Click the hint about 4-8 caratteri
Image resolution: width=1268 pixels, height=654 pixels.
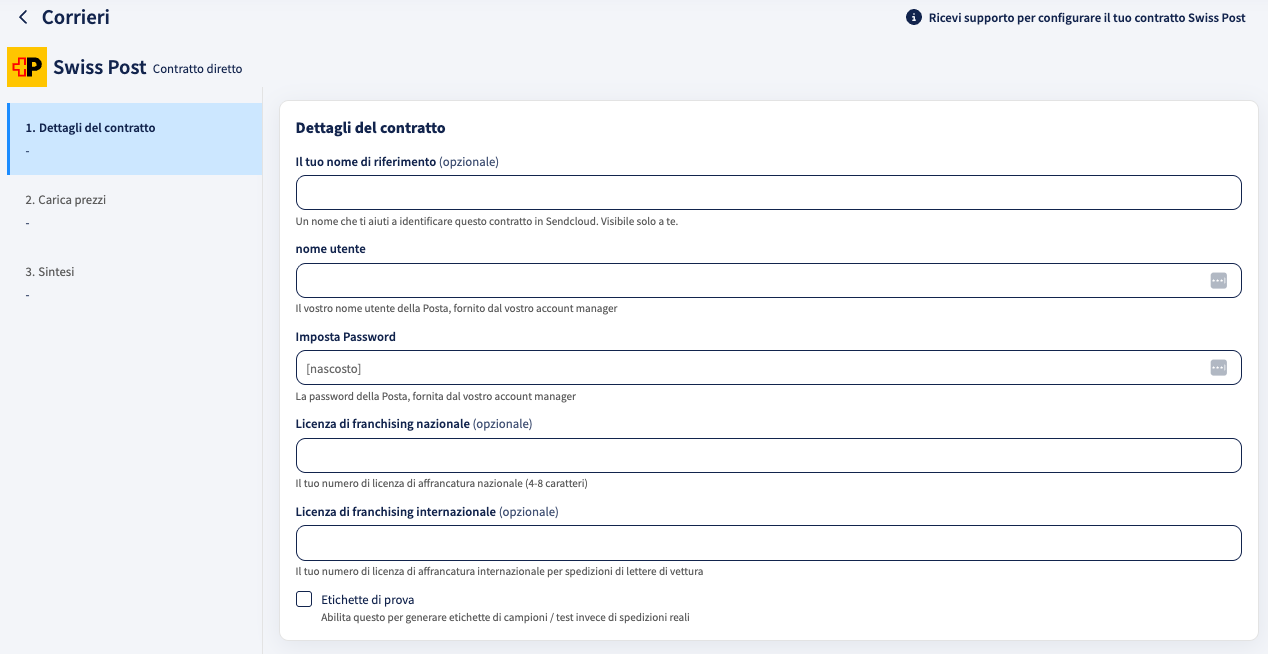pyautogui.click(x=441, y=483)
